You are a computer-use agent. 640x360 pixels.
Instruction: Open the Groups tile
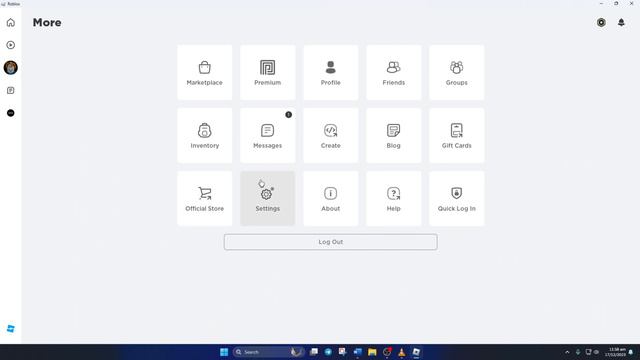point(457,73)
